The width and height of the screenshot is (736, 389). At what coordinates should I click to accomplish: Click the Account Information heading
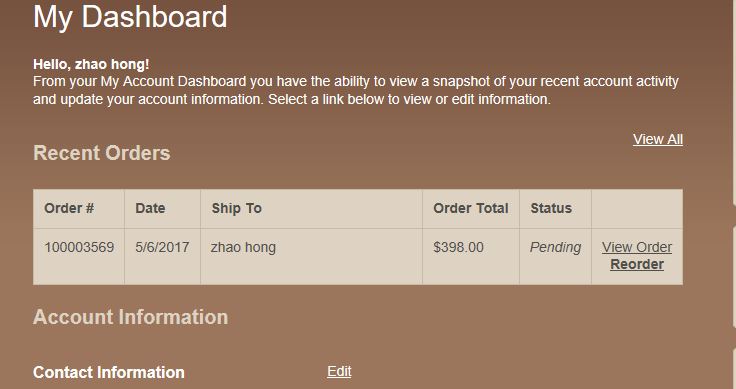(130, 317)
